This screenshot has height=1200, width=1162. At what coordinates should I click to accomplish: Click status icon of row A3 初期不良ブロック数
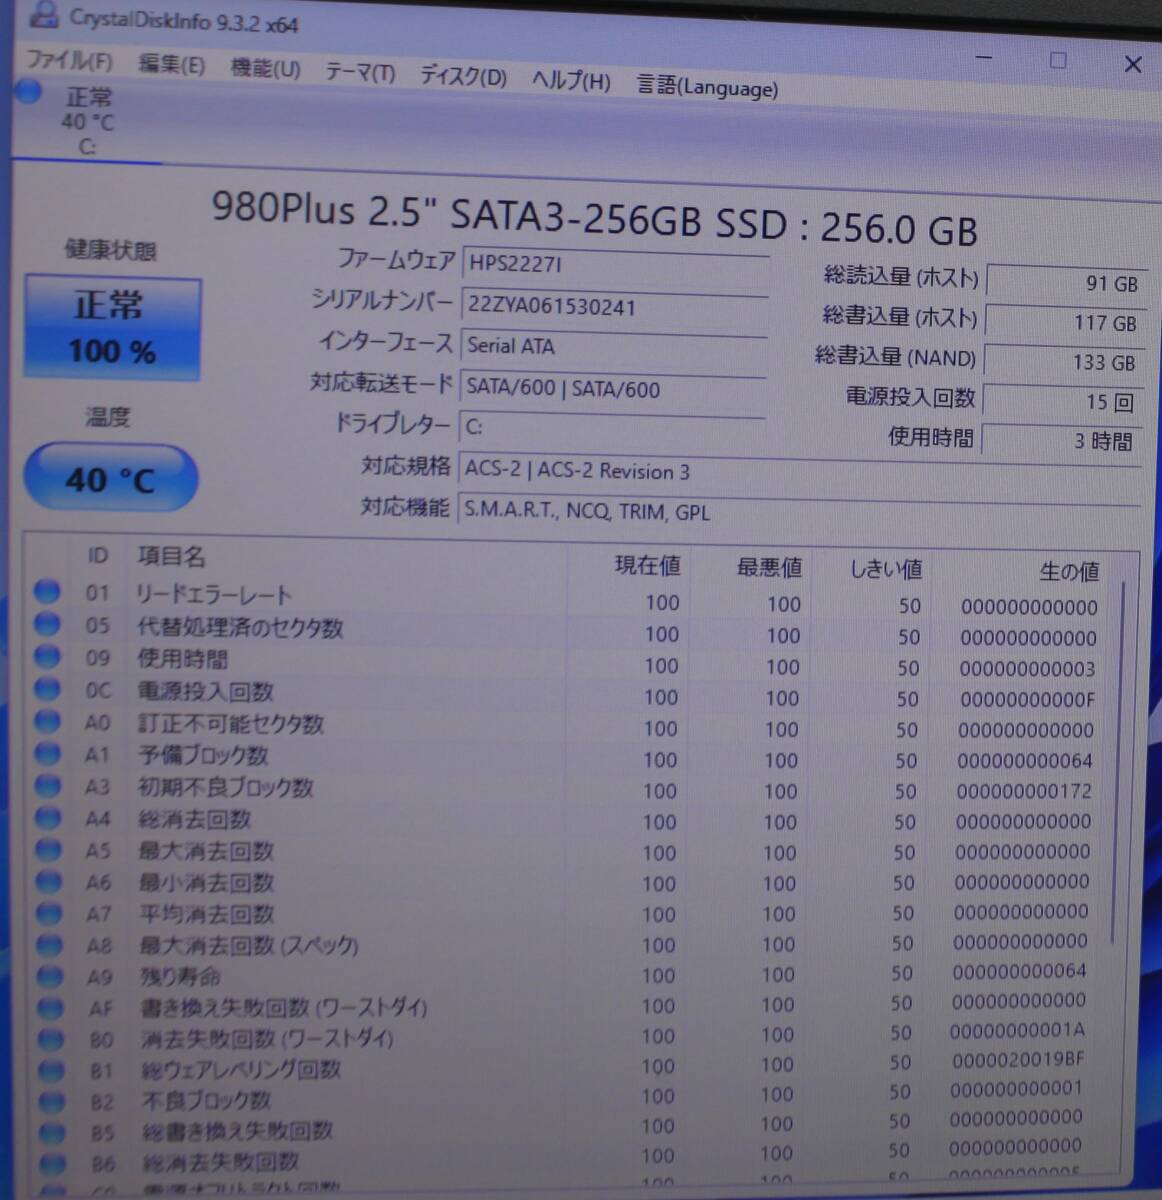pos(48,785)
